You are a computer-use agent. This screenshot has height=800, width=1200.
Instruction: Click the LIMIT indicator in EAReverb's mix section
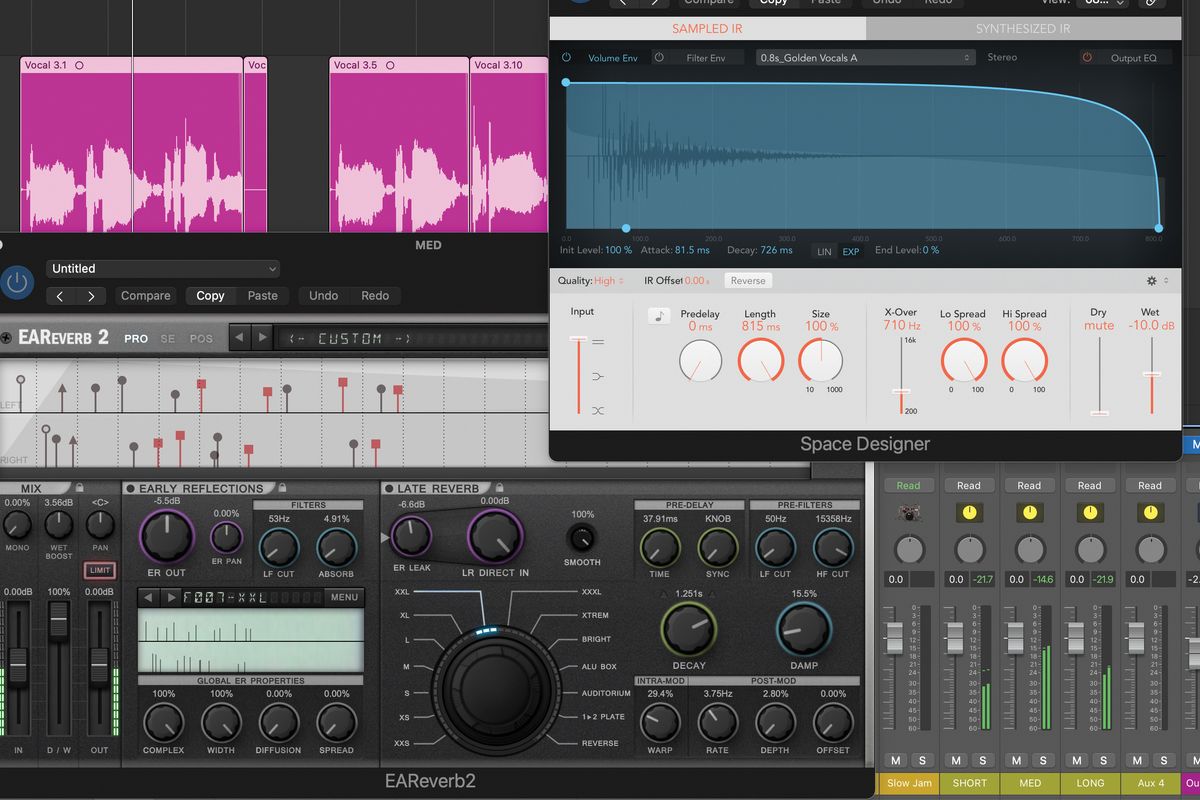(100, 570)
